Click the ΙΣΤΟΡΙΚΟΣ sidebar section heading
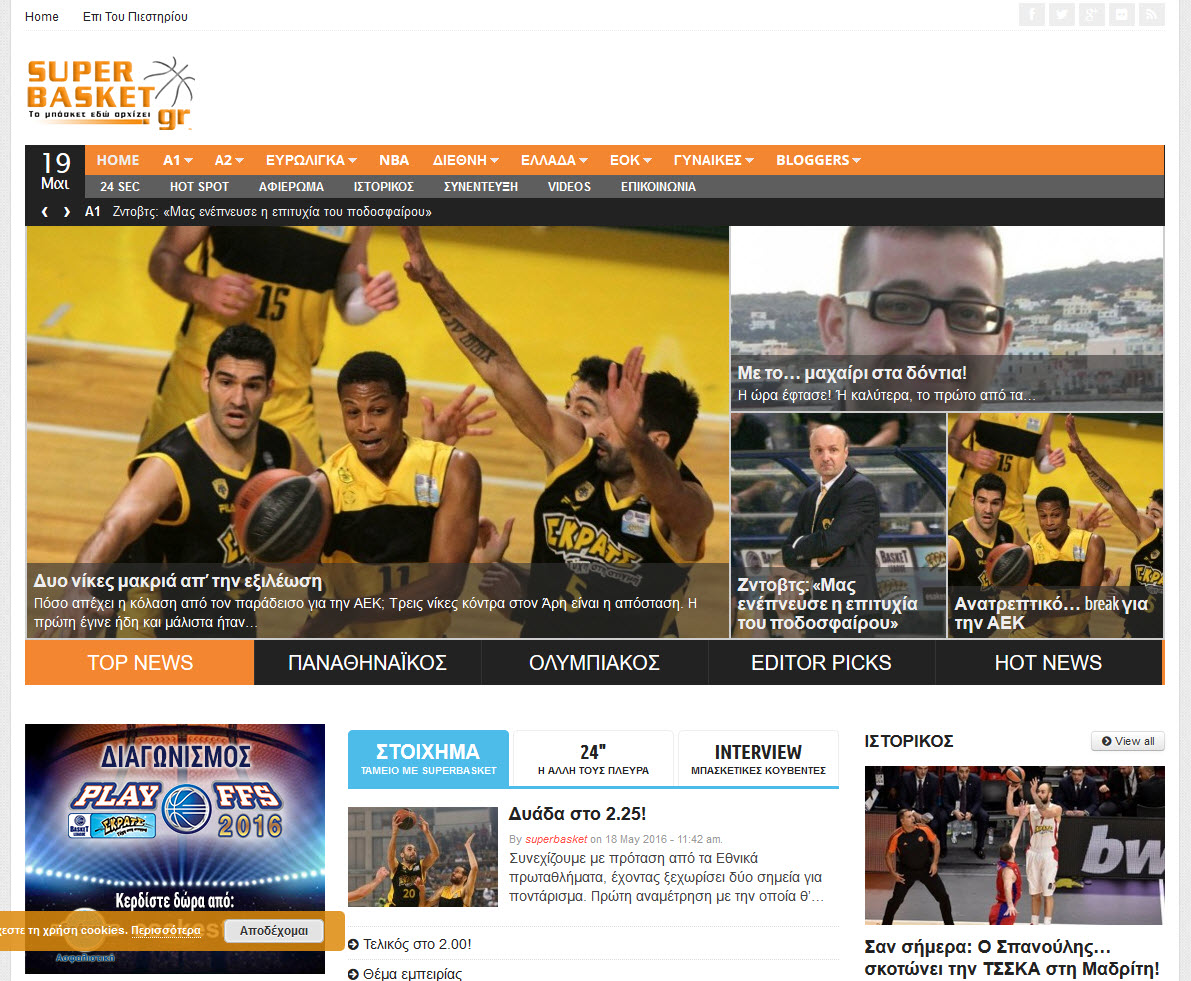Viewport: 1191px width, 981px height. click(909, 741)
